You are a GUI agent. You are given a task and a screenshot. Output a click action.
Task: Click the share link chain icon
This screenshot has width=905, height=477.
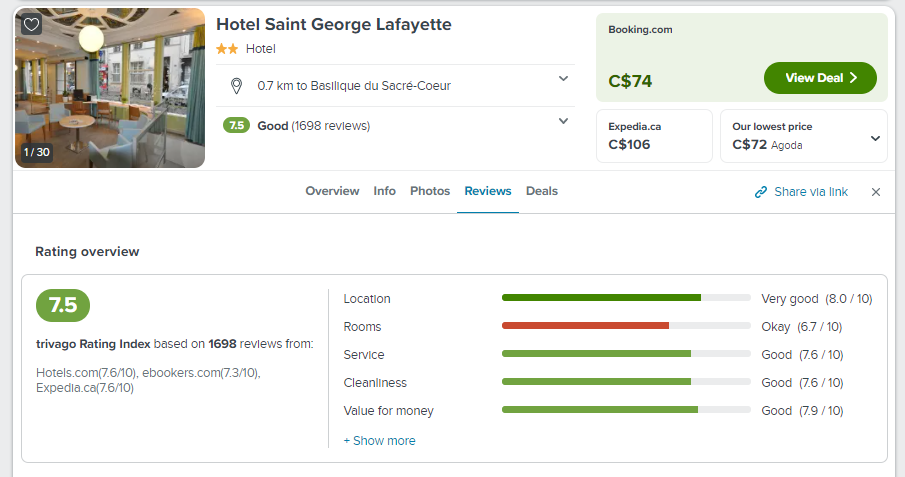tap(761, 192)
